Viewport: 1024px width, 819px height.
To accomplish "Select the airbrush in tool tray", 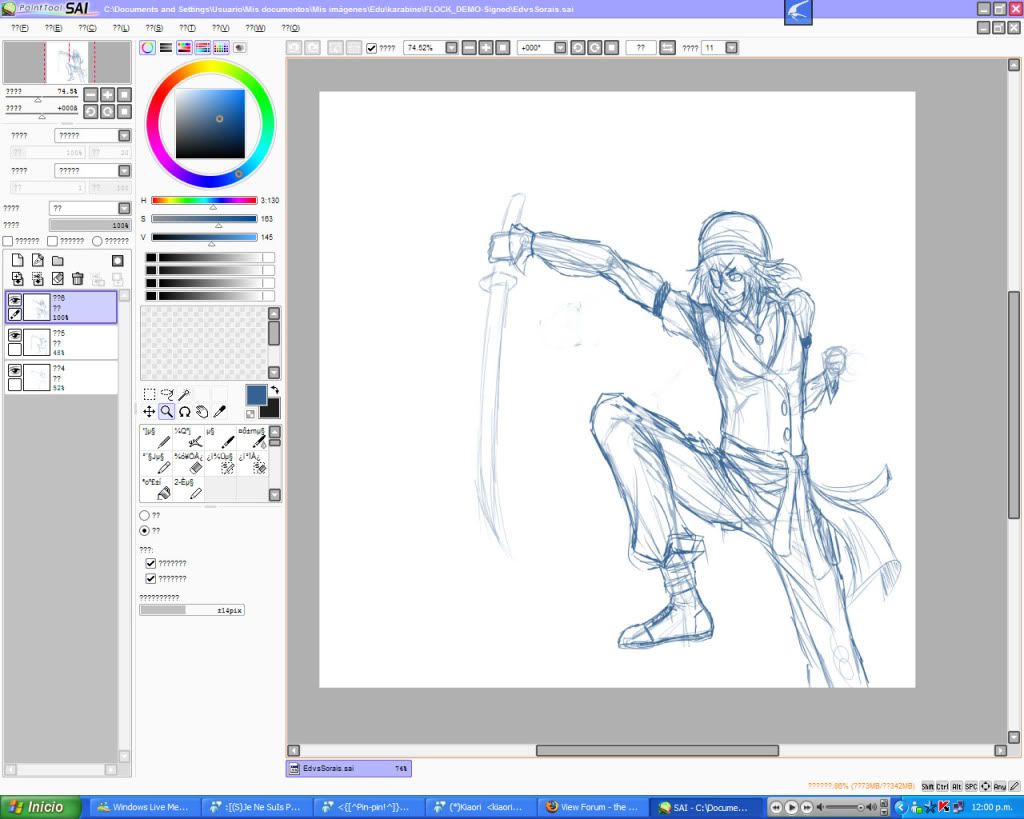I will 188,438.
